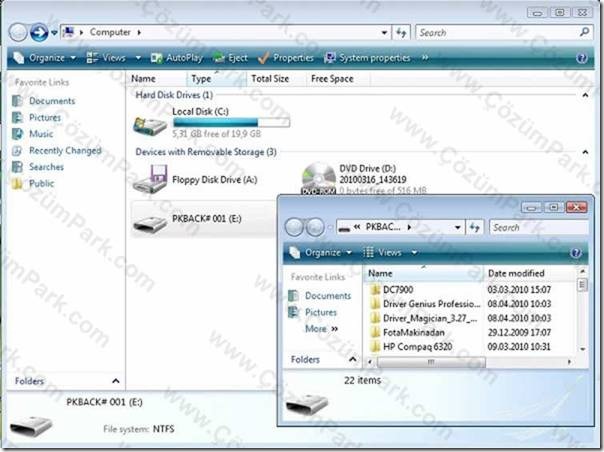
Task: Click AutoPlay in the toolbar
Action: (x=177, y=58)
